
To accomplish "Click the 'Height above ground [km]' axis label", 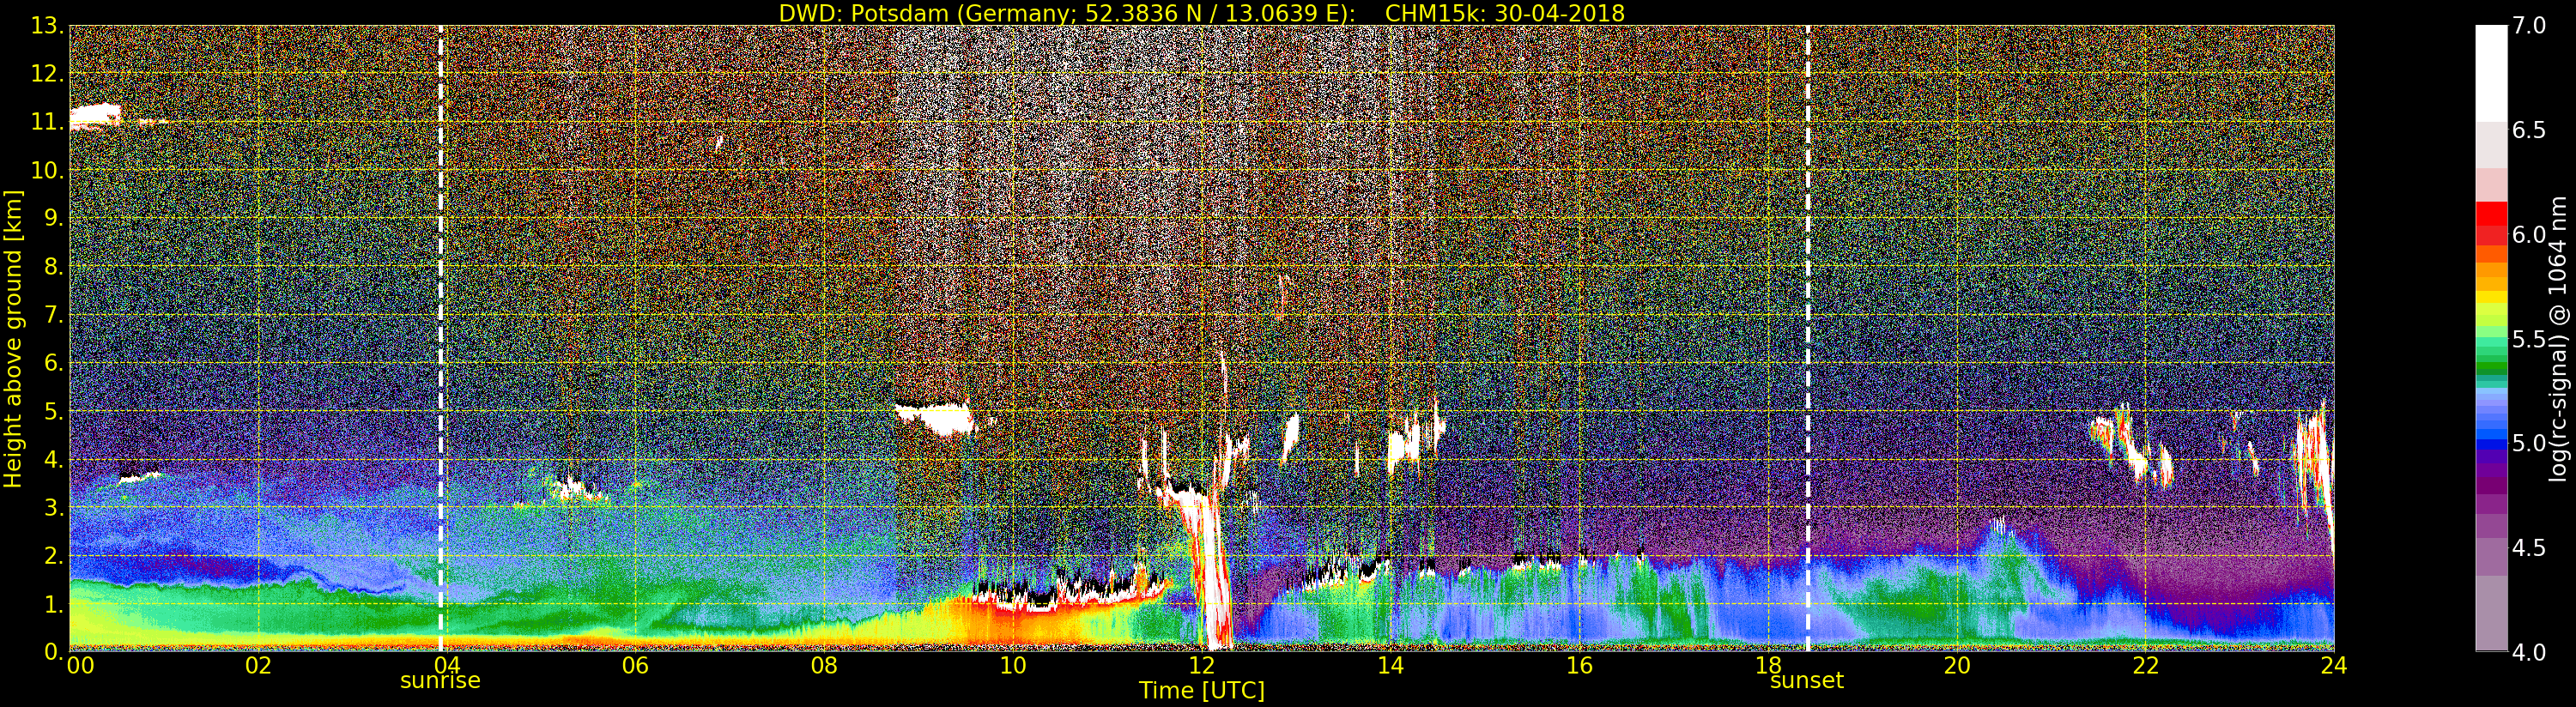I will (x=13, y=339).
